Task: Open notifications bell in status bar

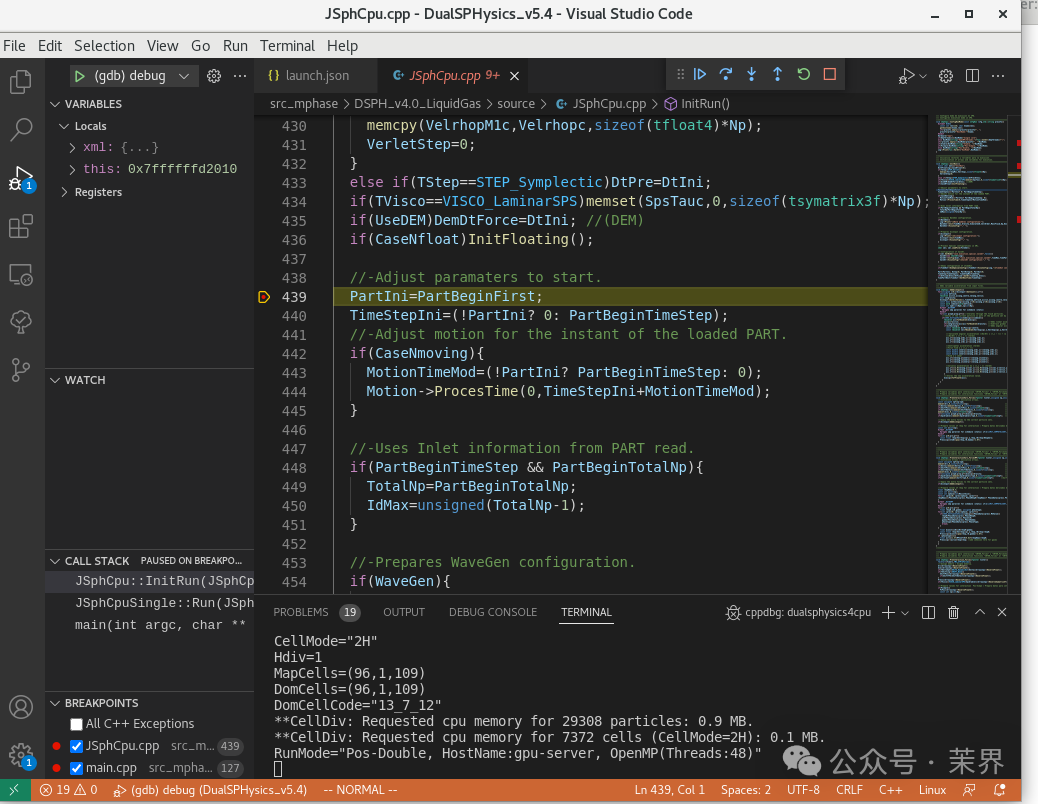Action: (x=1000, y=790)
